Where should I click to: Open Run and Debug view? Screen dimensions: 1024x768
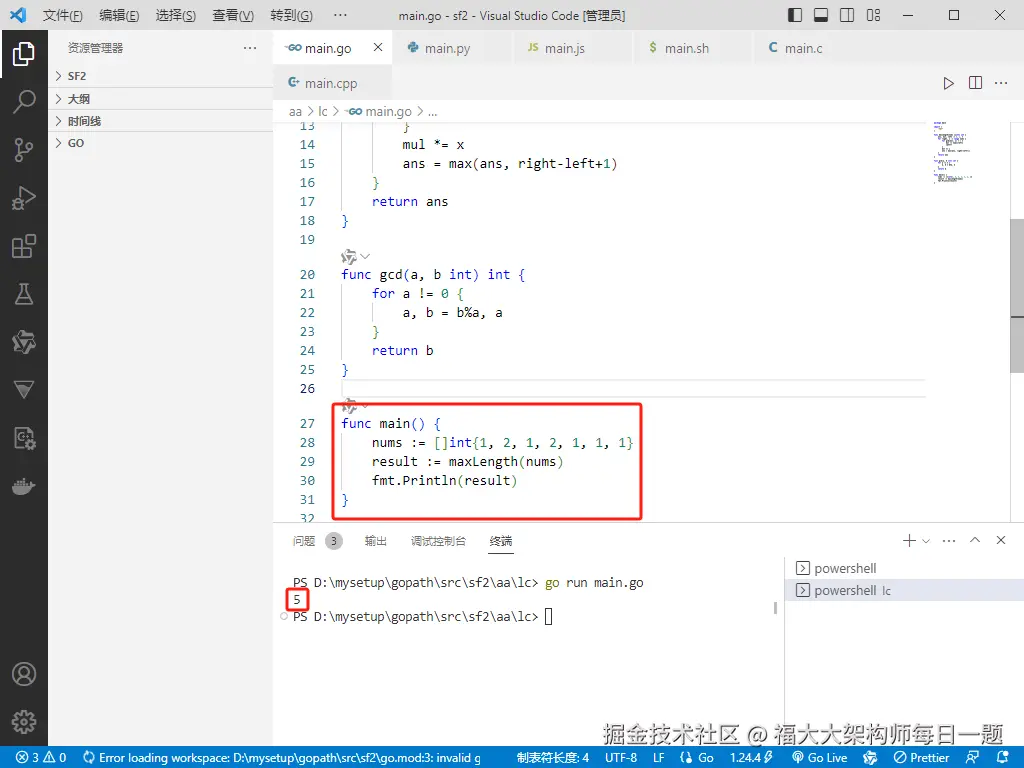pyautogui.click(x=24, y=198)
